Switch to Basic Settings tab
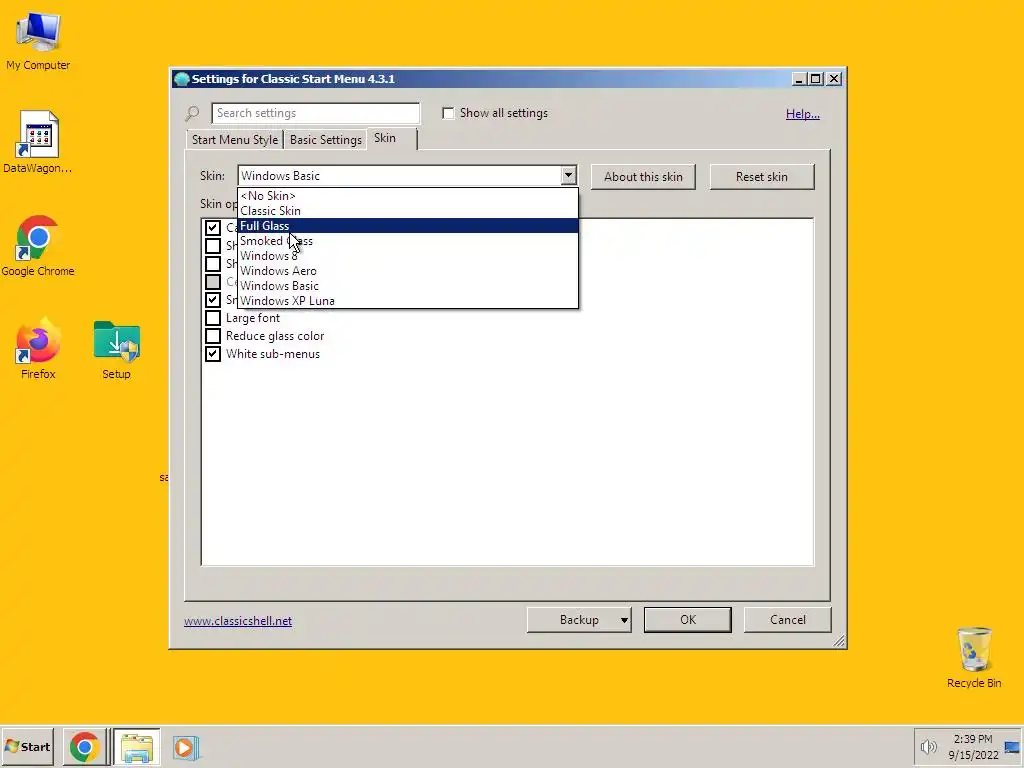The height and width of the screenshot is (768, 1024). (x=325, y=140)
